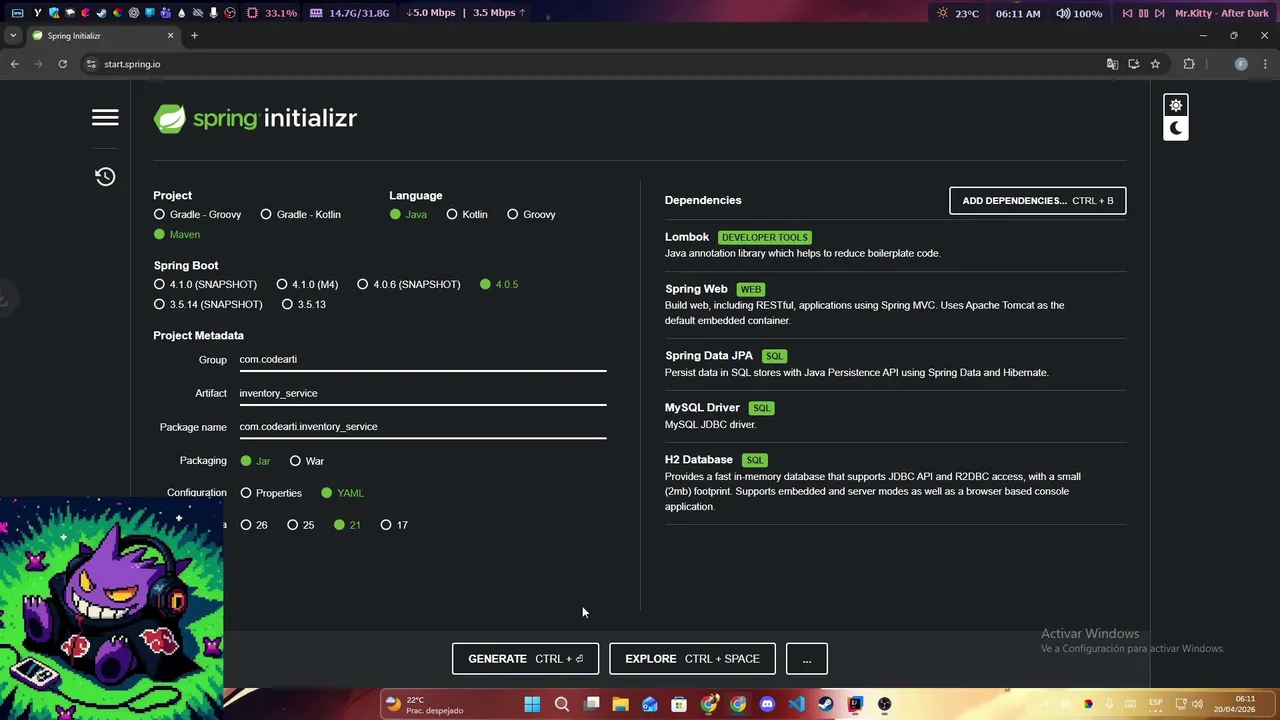Open Discord from taskbar
This screenshot has height=720, width=1280.
[x=767, y=705]
